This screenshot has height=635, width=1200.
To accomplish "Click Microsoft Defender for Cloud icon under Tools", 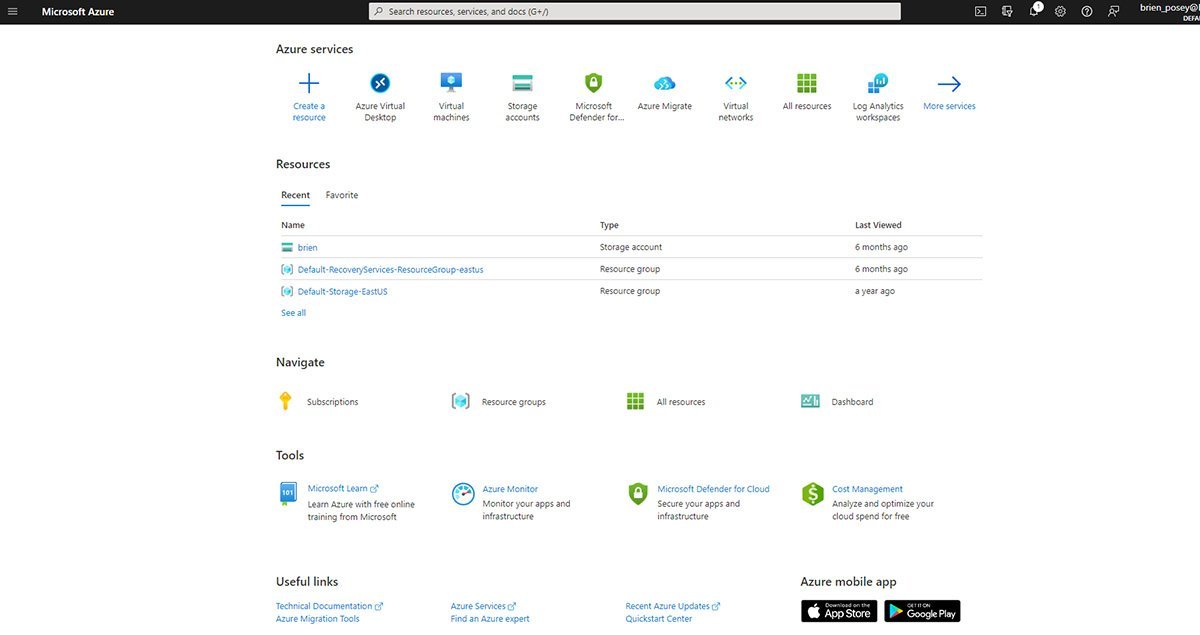I will tap(638, 493).
